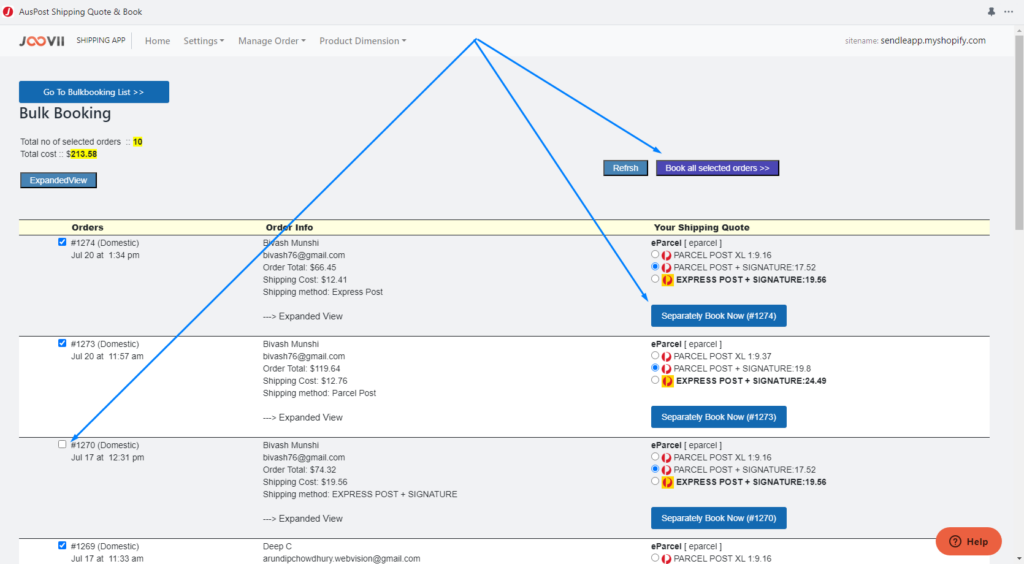This screenshot has width=1024, height=564.
Task: Click the SHIPPING APP label
Action: pos(101,40)
